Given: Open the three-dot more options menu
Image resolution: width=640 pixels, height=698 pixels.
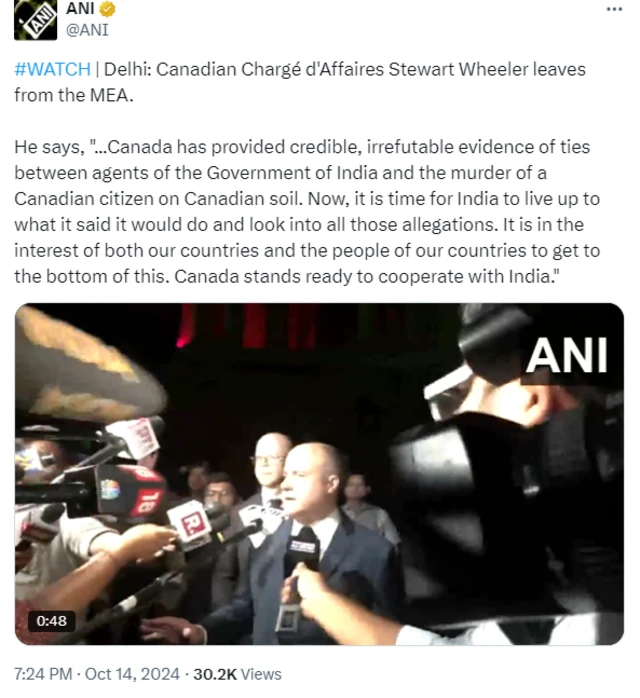Looking at the screenshot, I should coord(614,9).
